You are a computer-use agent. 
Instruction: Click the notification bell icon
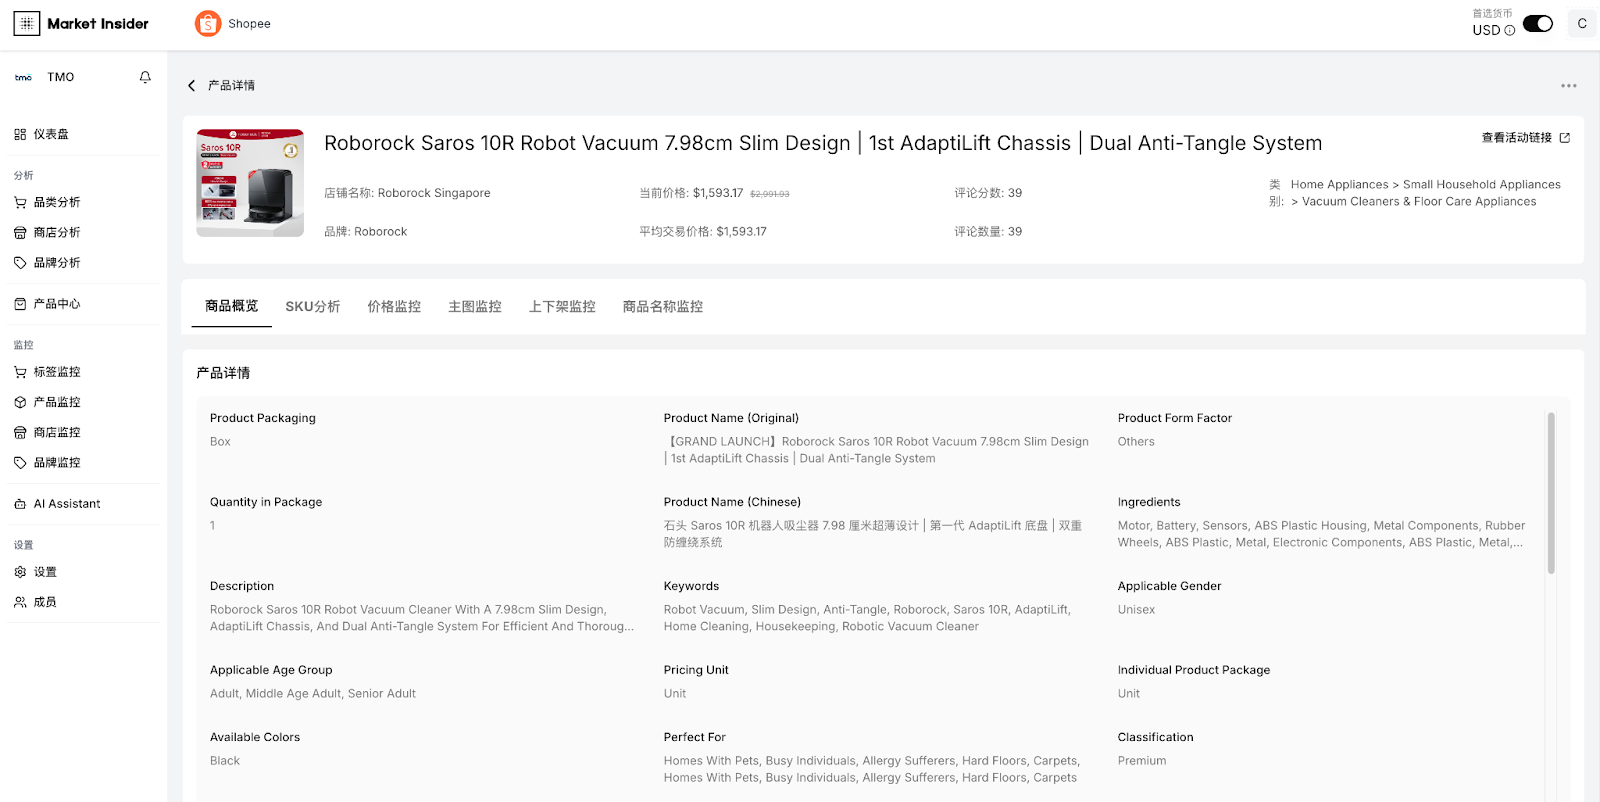pos(145,77)
